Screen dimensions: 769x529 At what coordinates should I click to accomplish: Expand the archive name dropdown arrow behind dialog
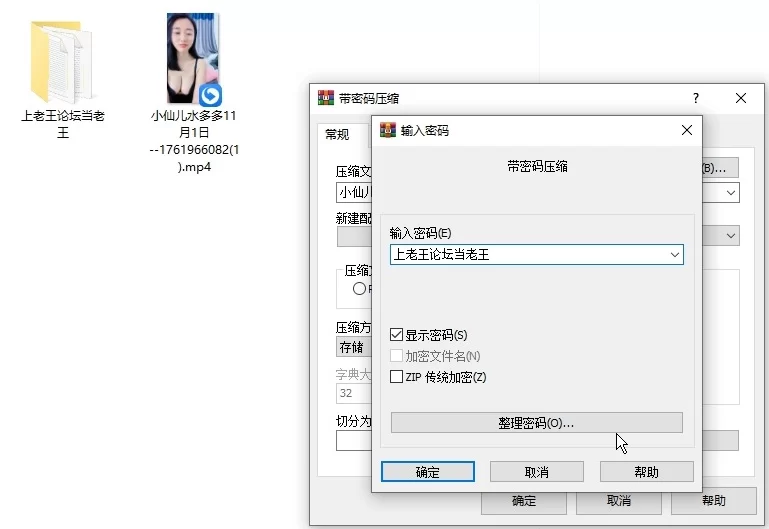(730, 192)
